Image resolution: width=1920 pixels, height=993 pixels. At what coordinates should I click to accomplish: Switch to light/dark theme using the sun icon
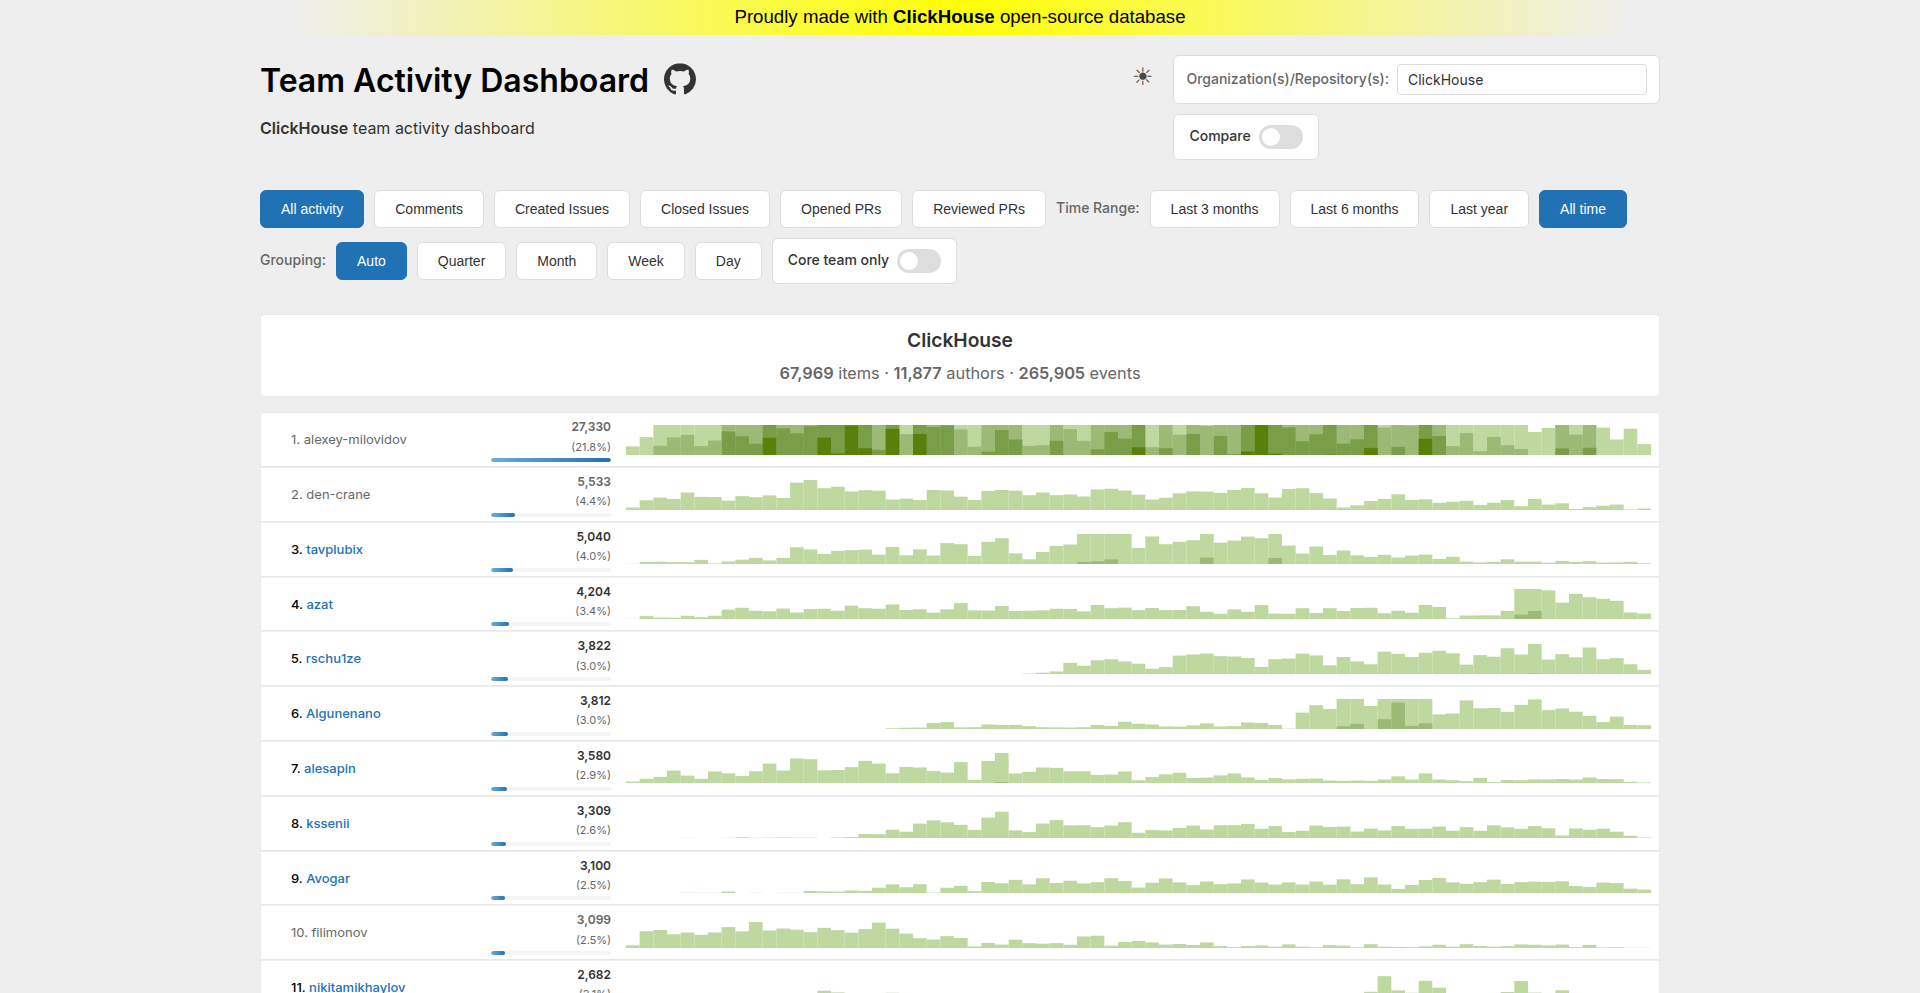pyautogui.click(x=1142, y=77)
